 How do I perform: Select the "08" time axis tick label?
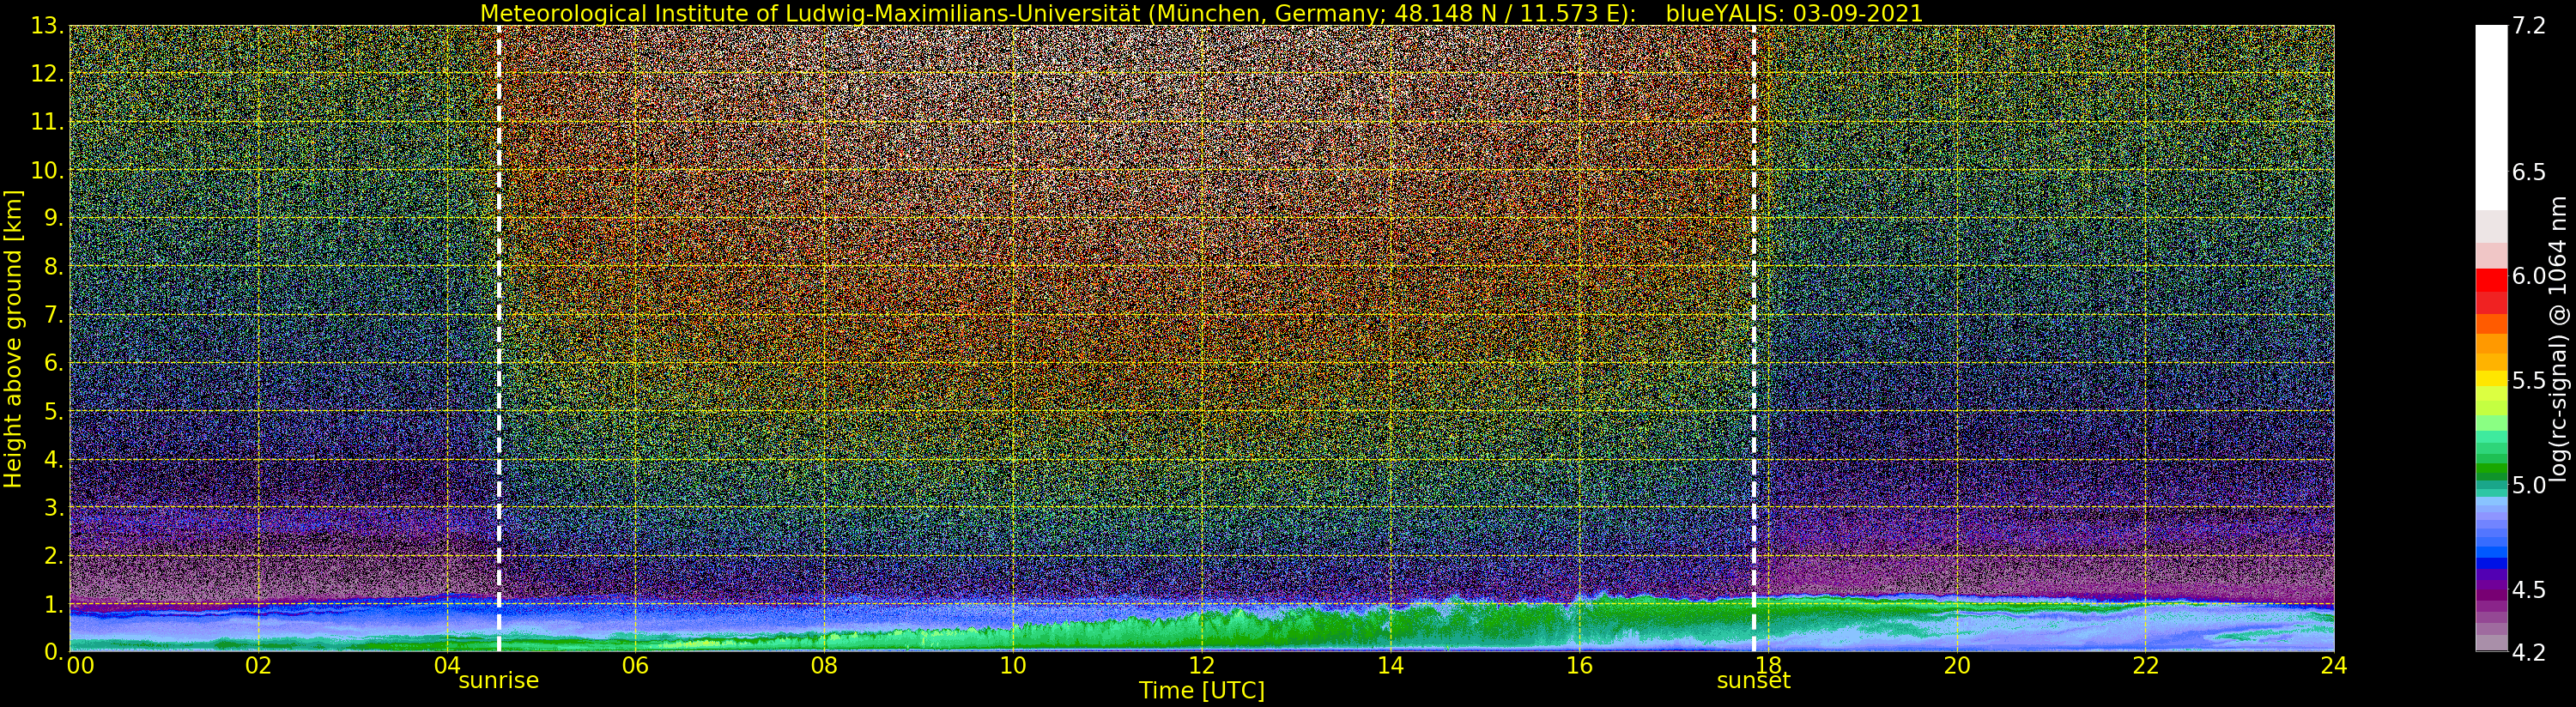[824, 666]
